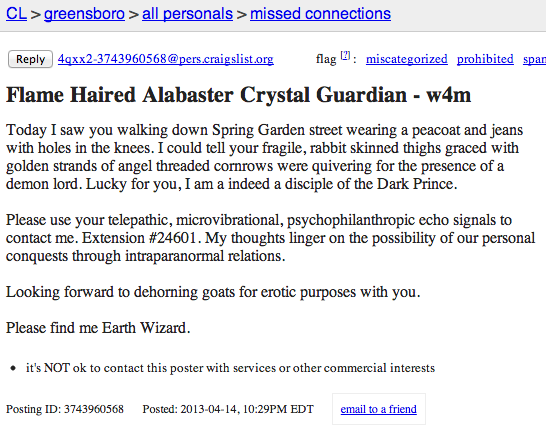Click the Reply button
Image resolution: width=546 pixels, height=436 pixels.
[30, 59]
